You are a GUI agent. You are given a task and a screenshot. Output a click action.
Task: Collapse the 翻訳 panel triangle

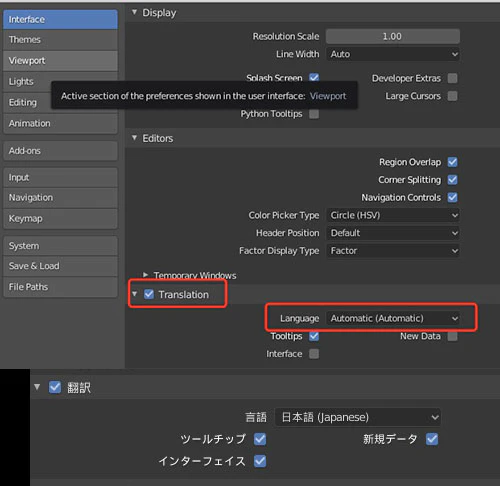[x=37, y=387]
